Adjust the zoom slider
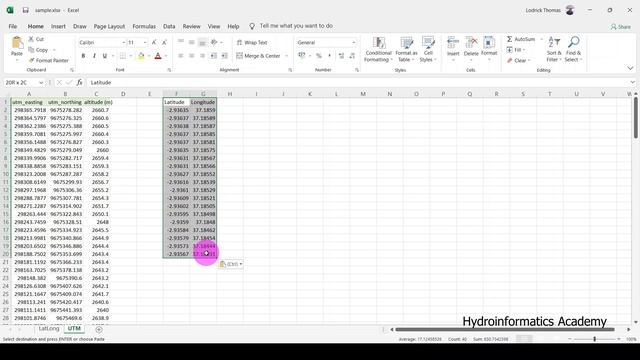Image resolution: width=640 pixels, height=360 pixels. 594,339
